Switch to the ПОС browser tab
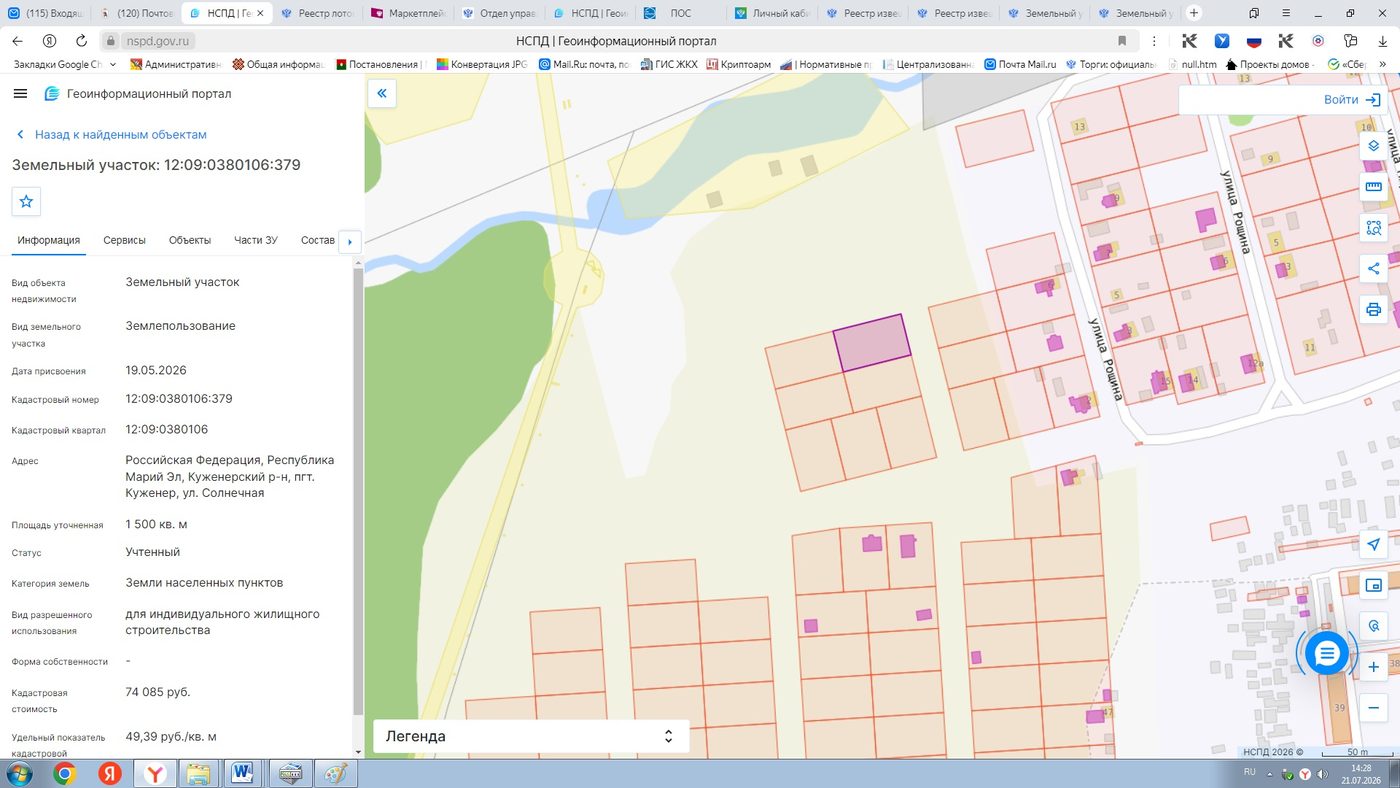The height and width of the screenshot is (788, 1400). [678, 14]
